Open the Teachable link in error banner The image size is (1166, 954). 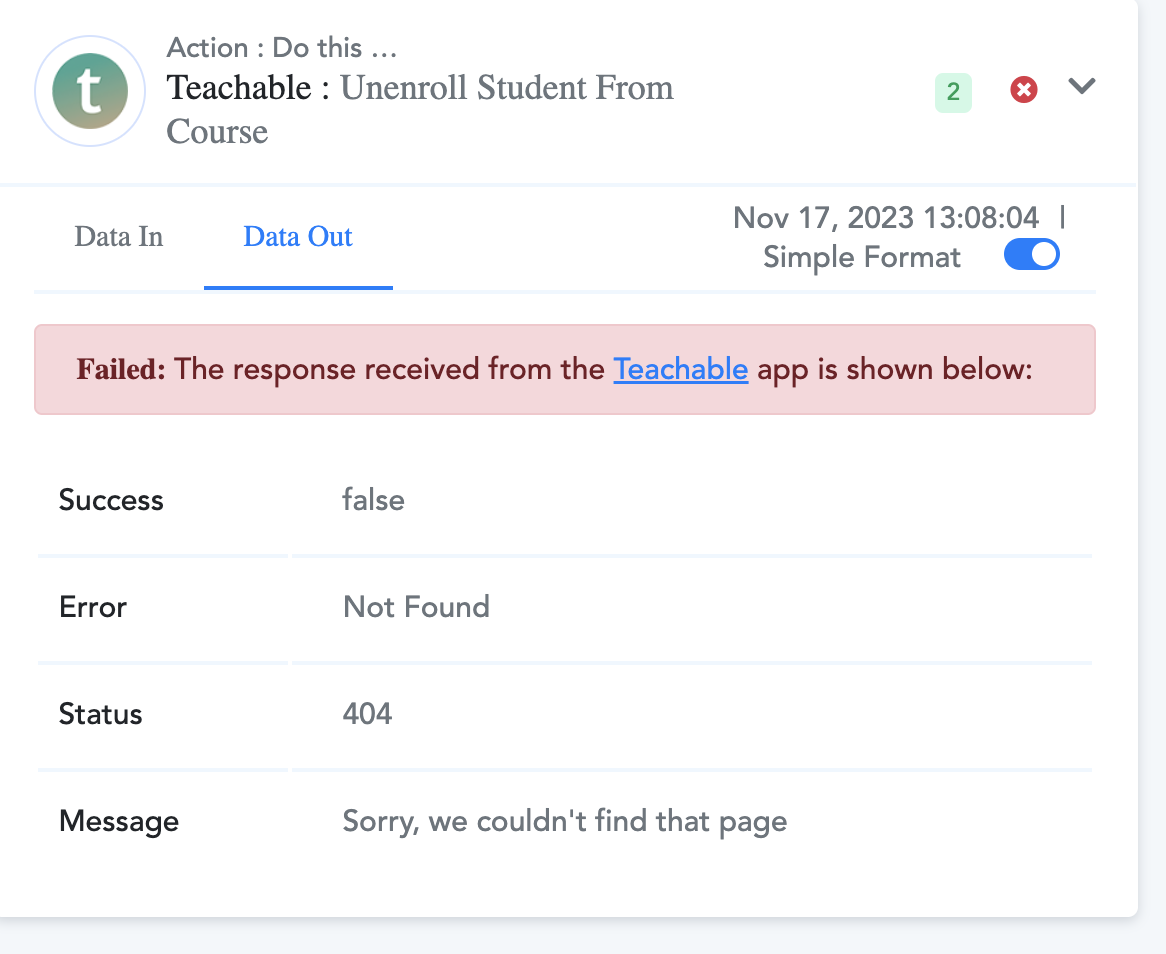coord(680,370)
